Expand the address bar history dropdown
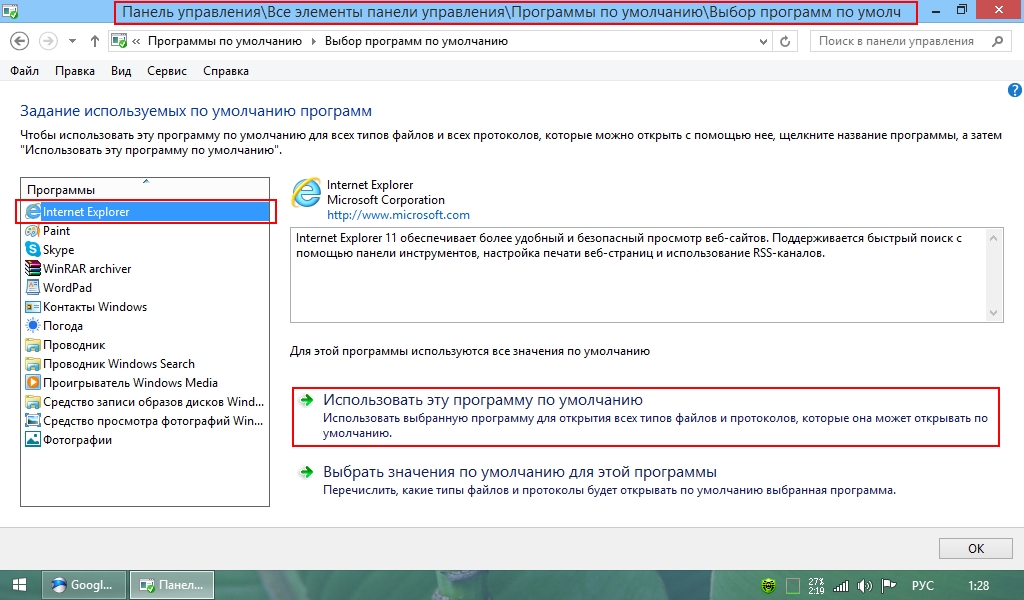 click(763, 42)
